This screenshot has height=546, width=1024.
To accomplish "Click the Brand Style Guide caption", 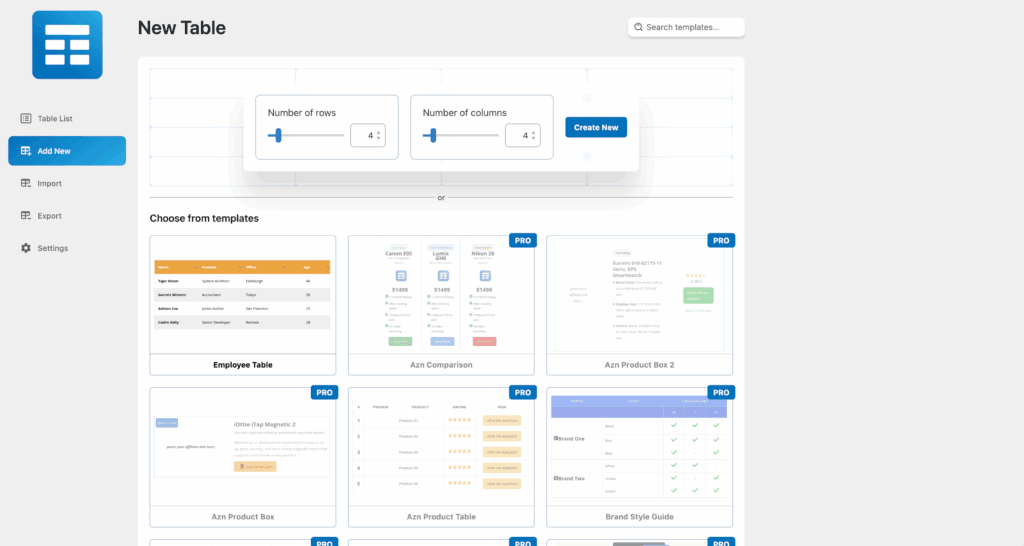I will click(x=639, y=517).
